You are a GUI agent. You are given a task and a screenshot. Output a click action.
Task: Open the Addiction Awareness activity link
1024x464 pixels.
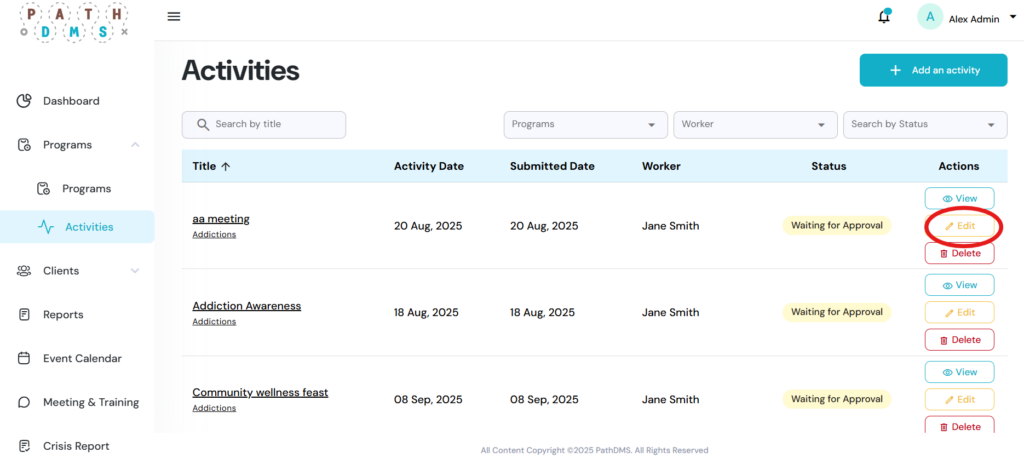click(246, 306)
